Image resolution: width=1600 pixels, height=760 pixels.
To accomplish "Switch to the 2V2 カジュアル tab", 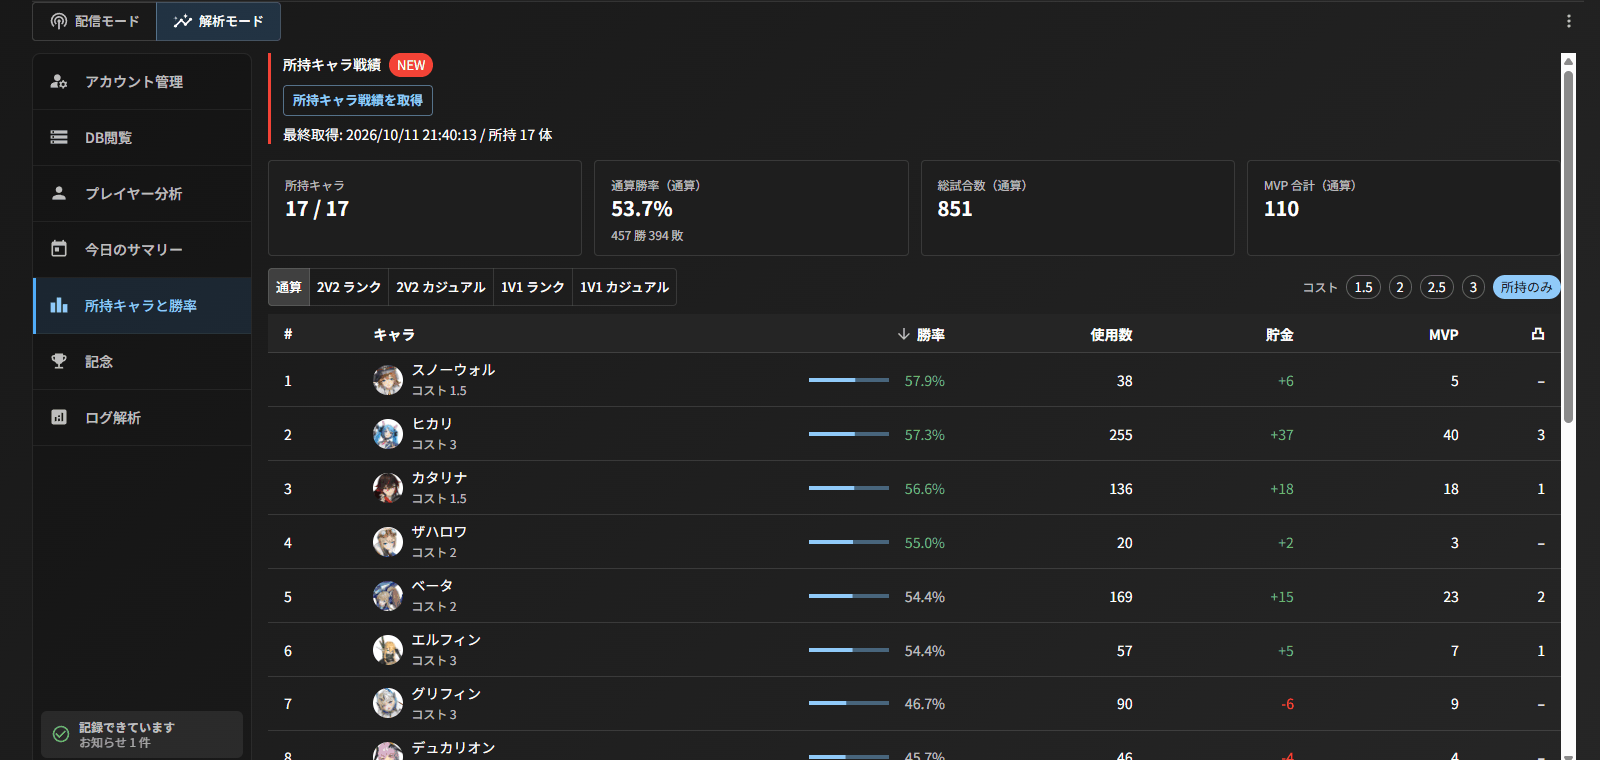I will [441, 287].
